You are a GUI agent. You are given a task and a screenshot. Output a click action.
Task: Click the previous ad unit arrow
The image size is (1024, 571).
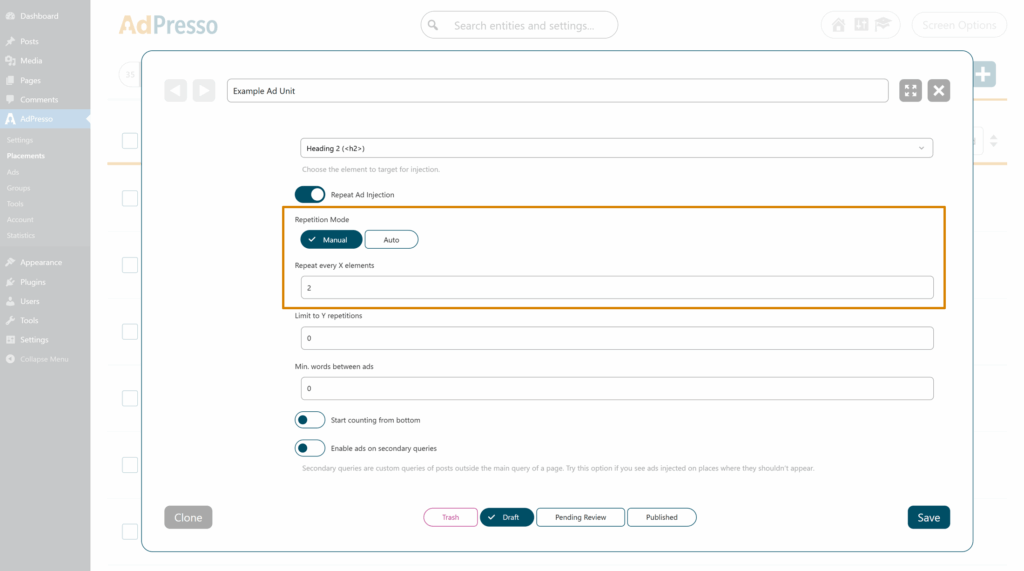[176, 91]
